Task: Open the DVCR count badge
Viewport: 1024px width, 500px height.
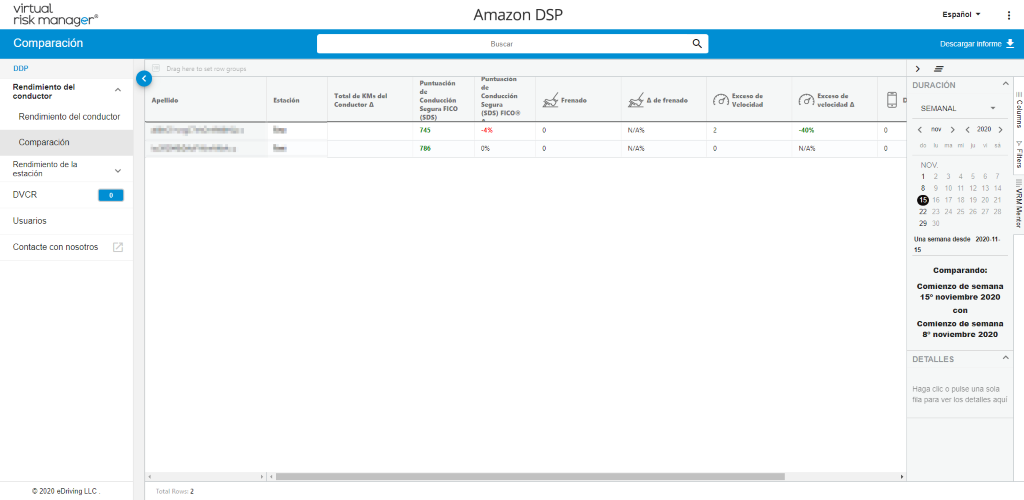Action: click(x=111, y=195)
